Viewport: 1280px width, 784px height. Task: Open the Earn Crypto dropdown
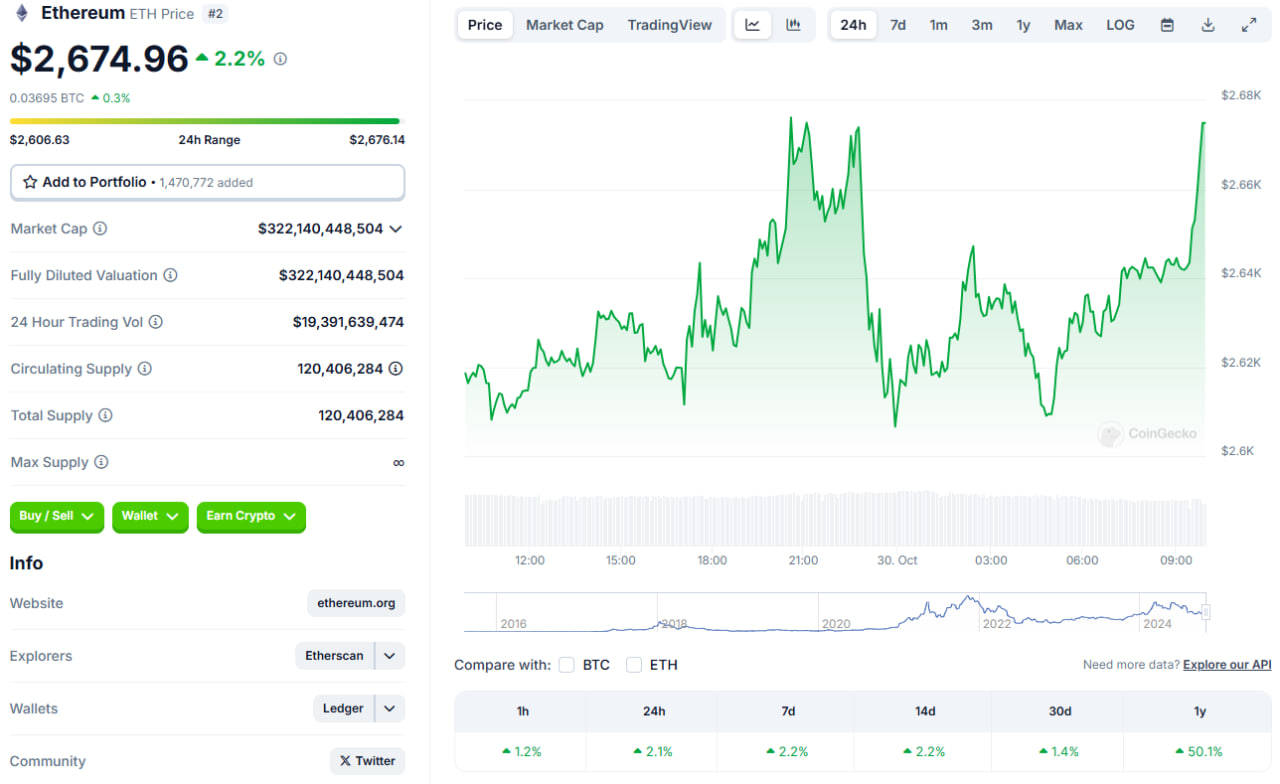(x=251, y=516)
